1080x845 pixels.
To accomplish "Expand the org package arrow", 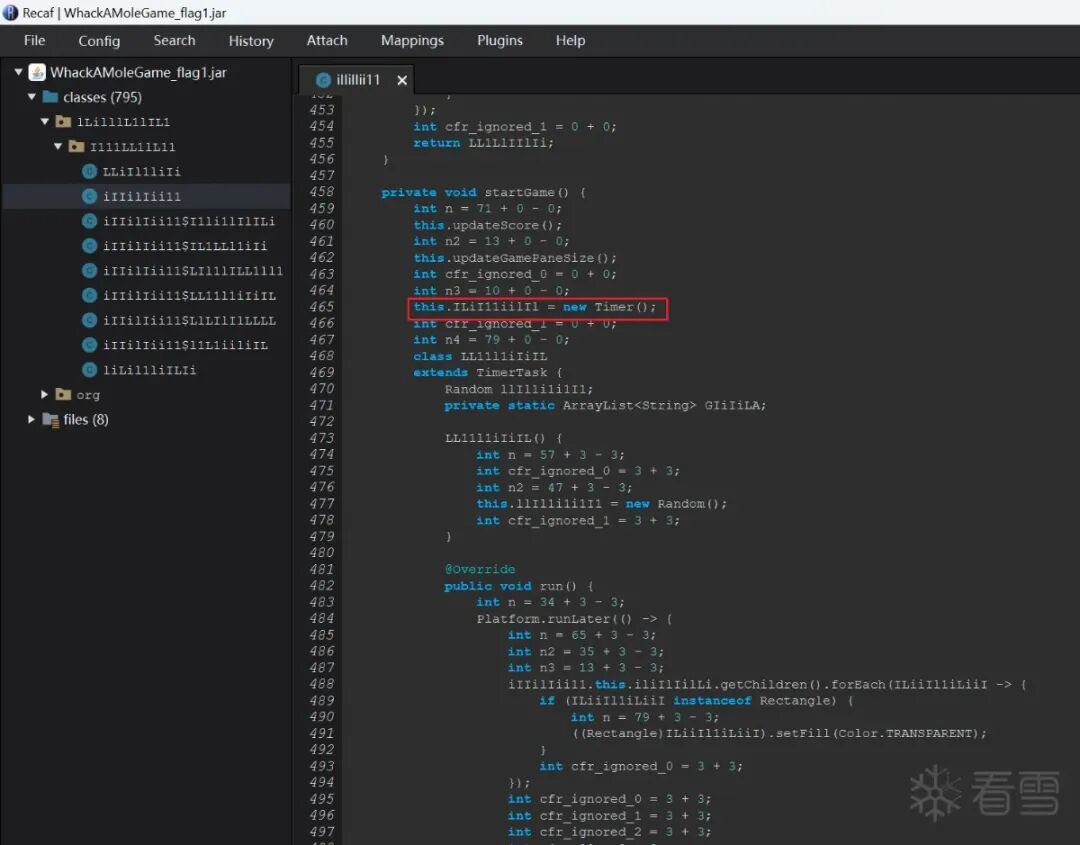I will click(x=45, y=395).
